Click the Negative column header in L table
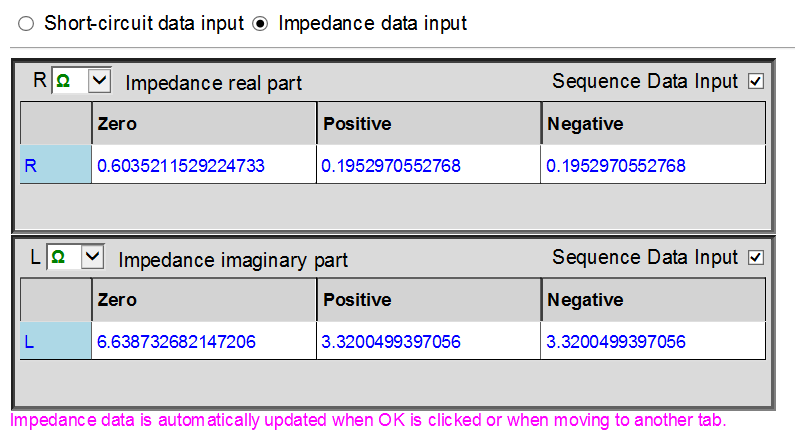The image size is (795, 437). coord(653,300)
